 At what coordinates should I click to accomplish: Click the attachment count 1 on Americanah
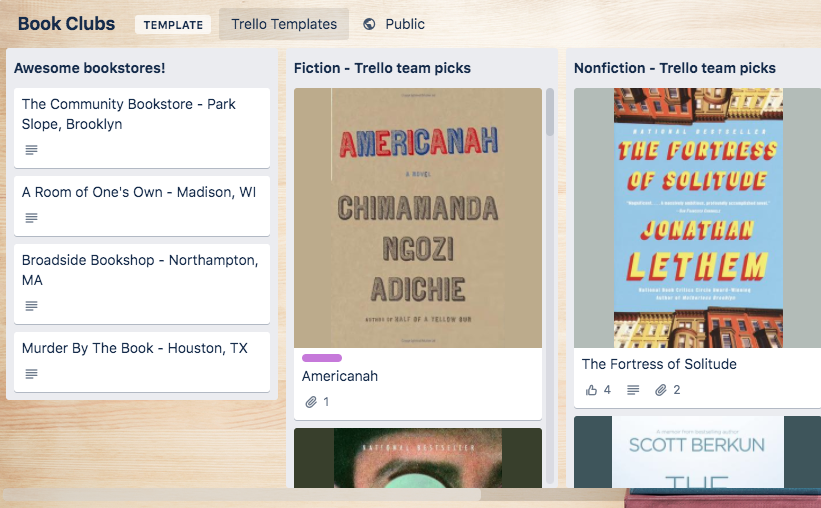click(326, 402)
